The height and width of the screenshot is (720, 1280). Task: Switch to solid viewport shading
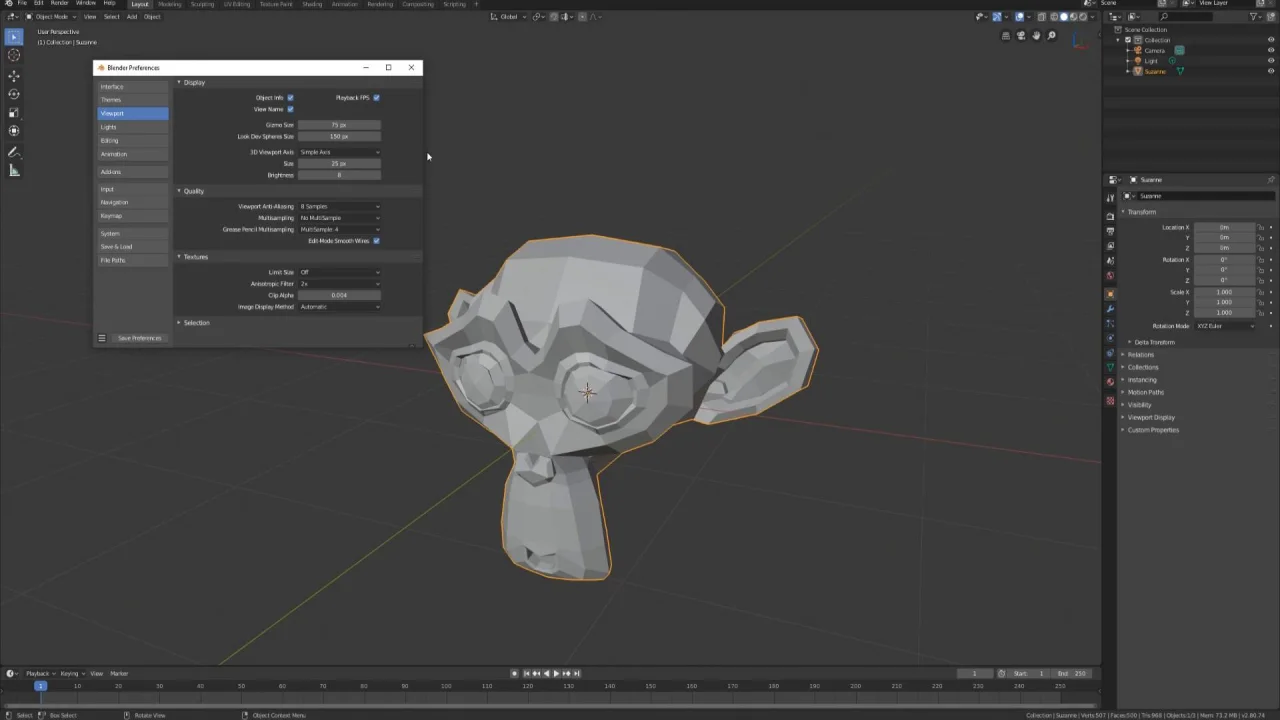click(1064, 17)
